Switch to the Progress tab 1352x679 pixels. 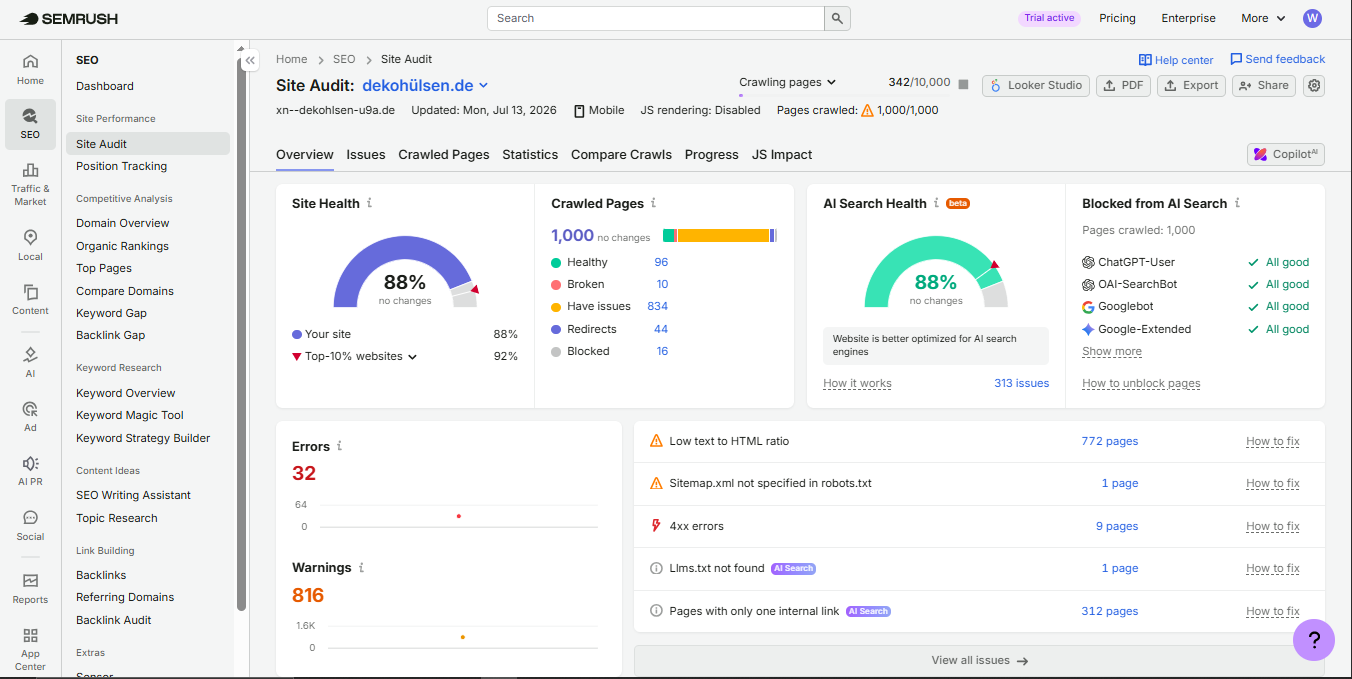(x=712, y=154)
